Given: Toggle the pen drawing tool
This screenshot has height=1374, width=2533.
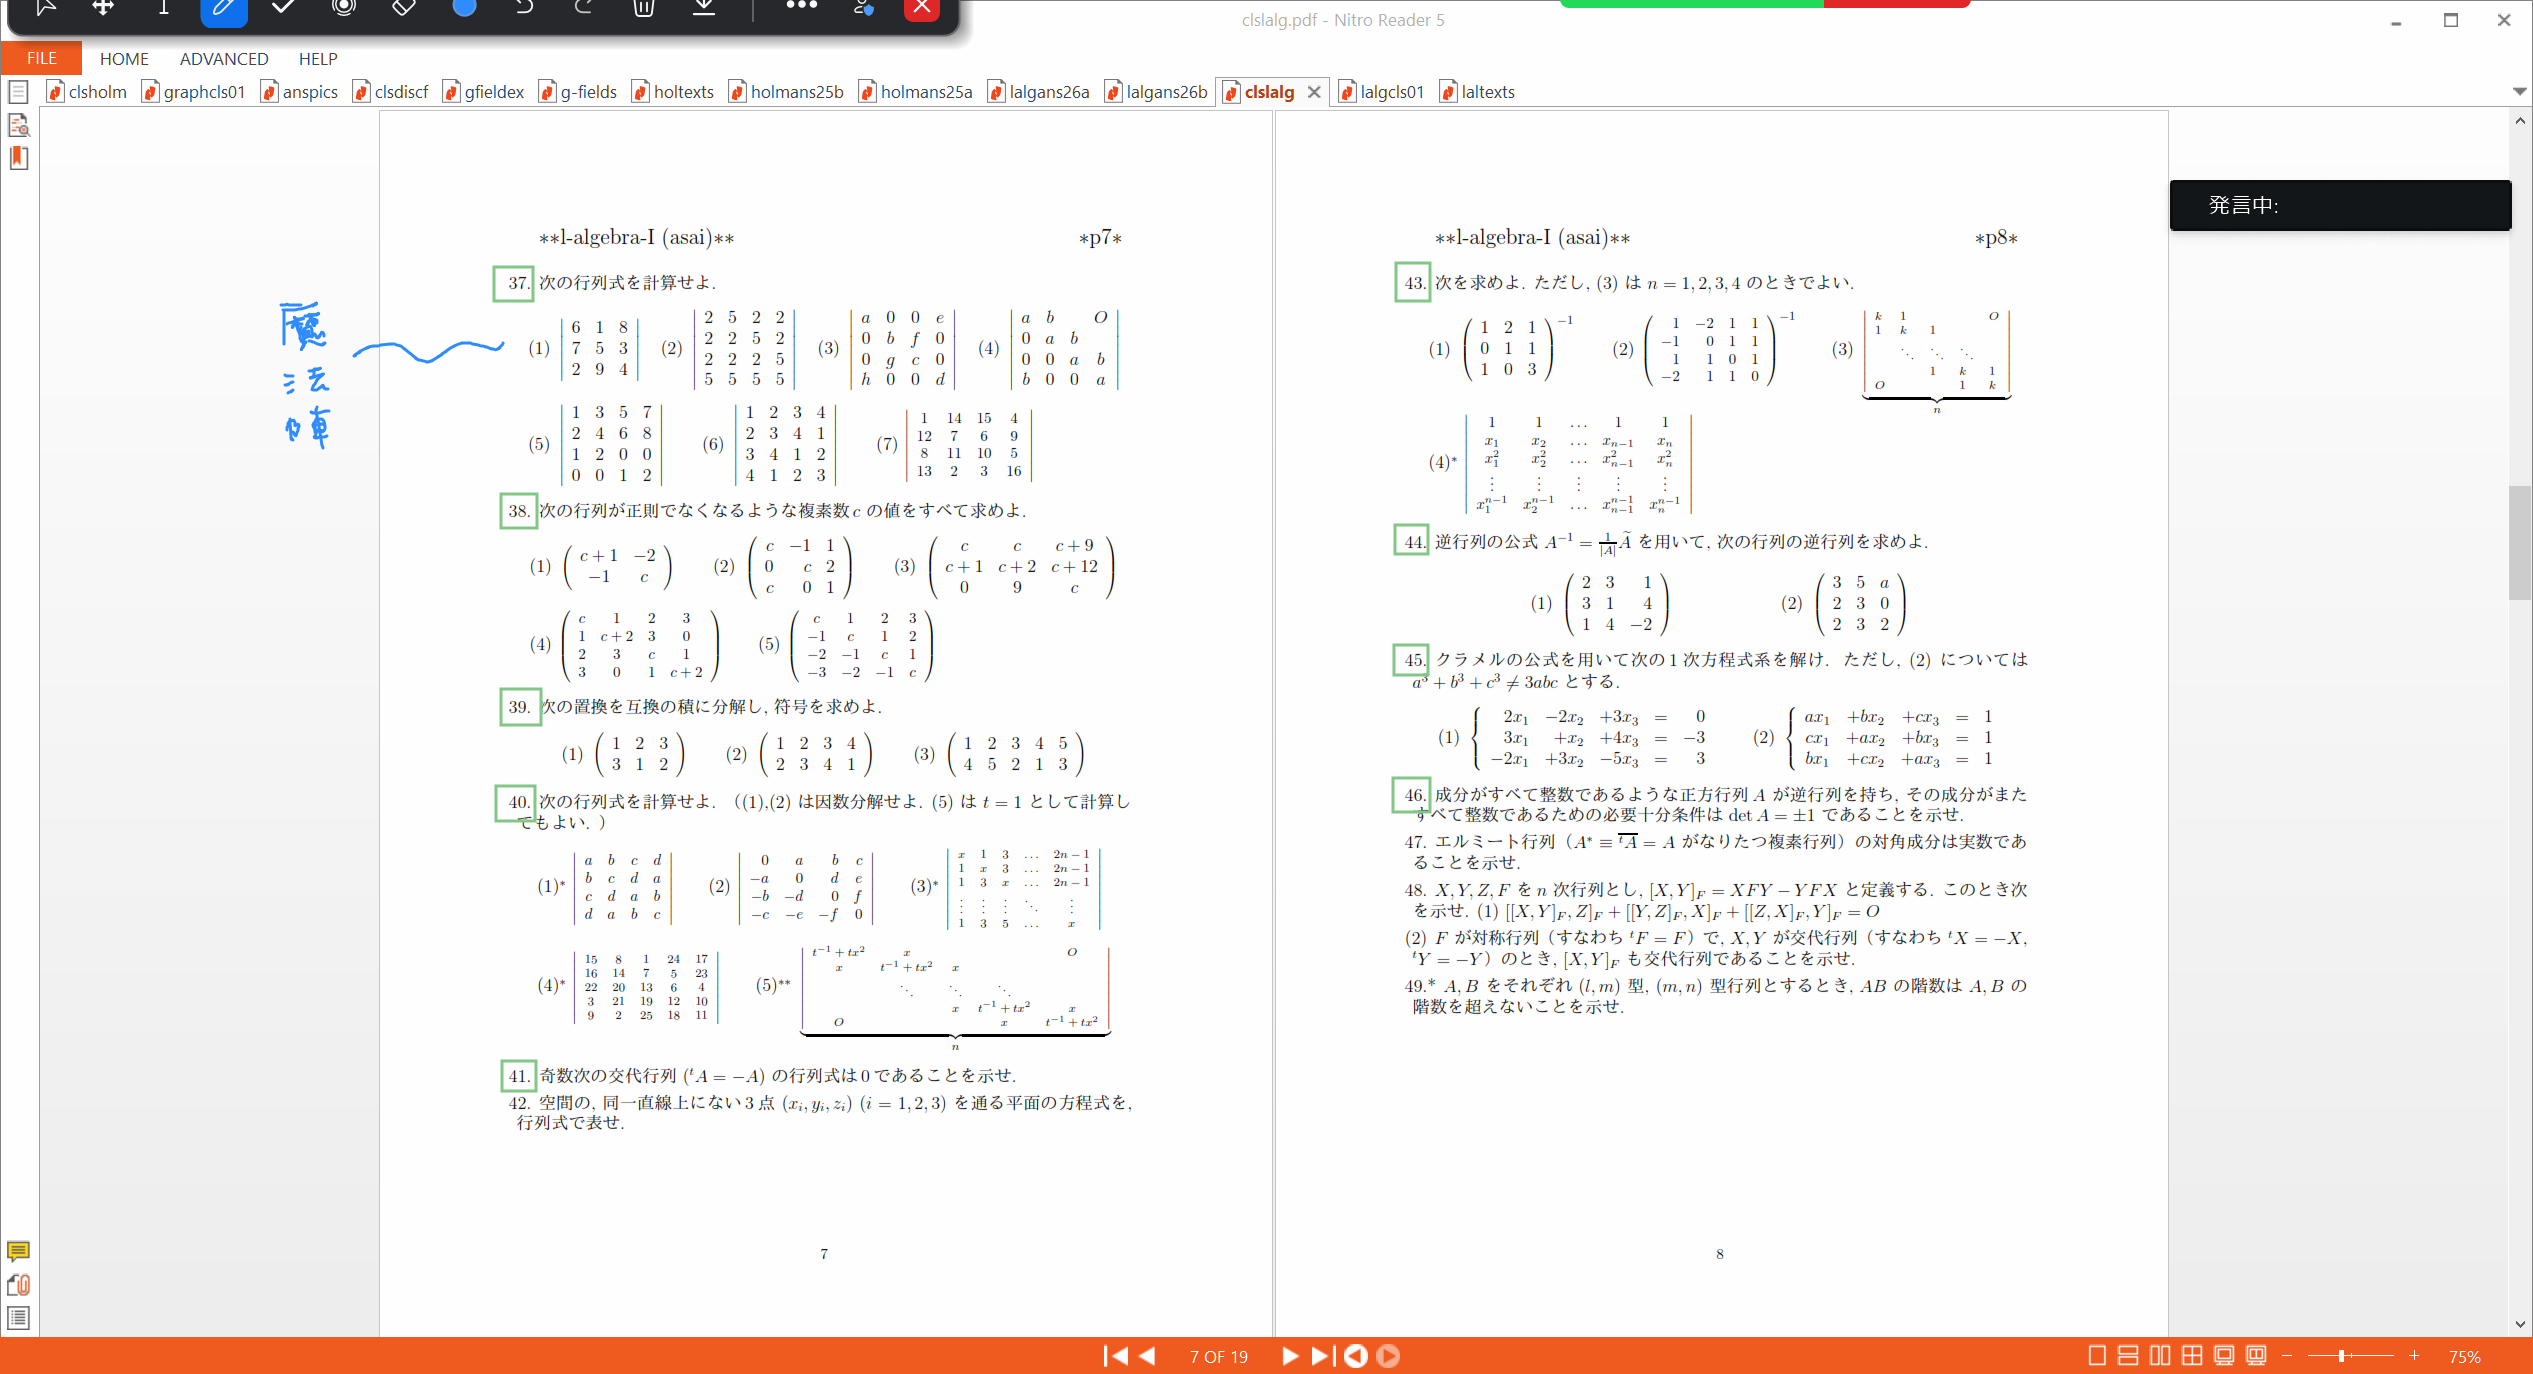Looking at the screenshot, I should (x=224, y=8).
